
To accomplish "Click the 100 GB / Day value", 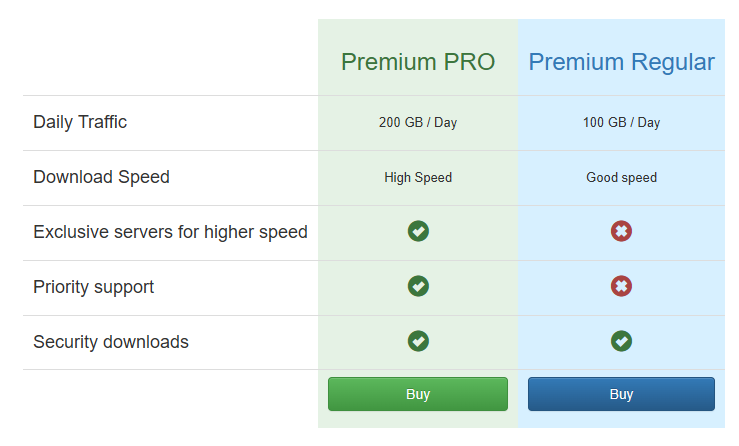I will click(x=621, y=123).
